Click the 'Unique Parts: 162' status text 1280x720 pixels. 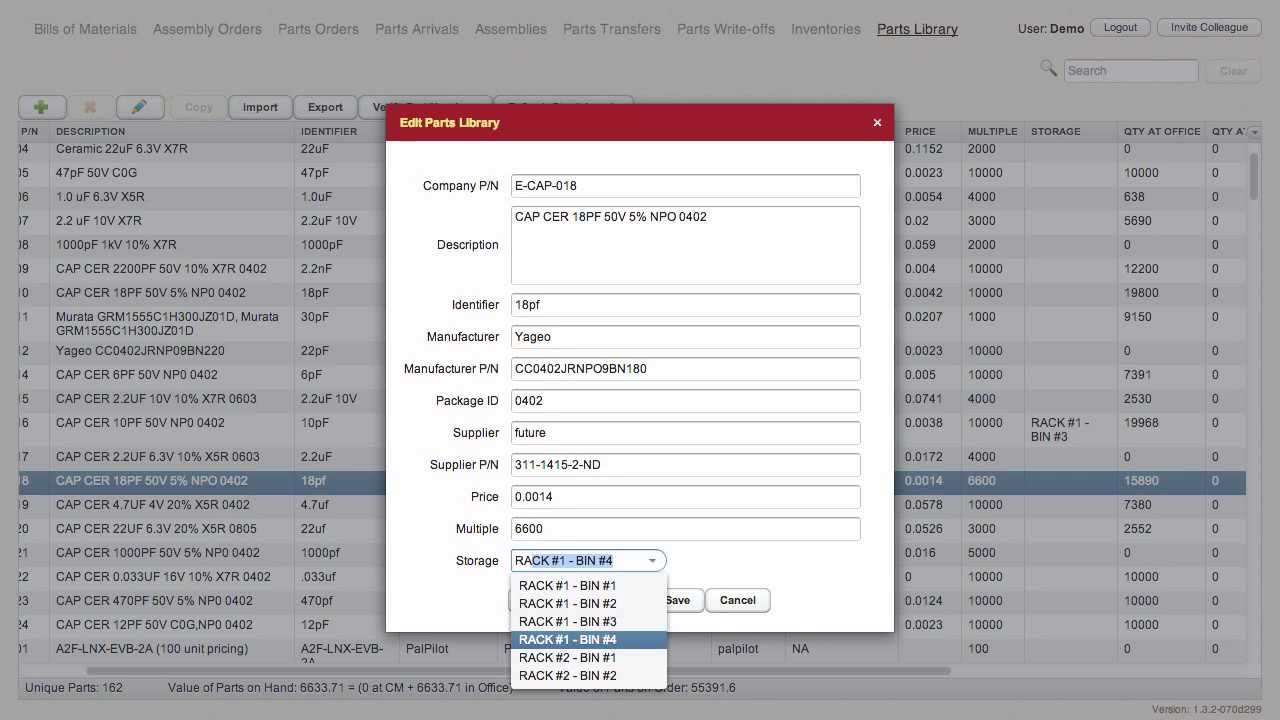(74, 688)
